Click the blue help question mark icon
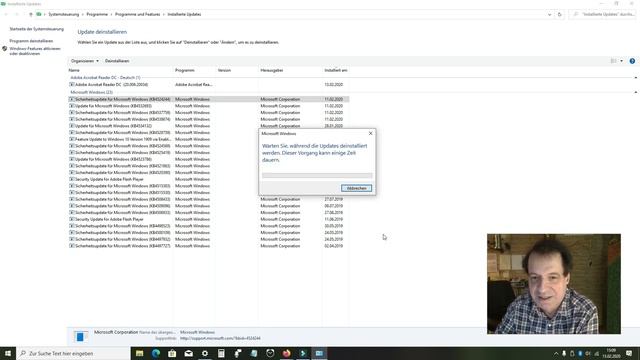640x360 pixels. [632, 61]
